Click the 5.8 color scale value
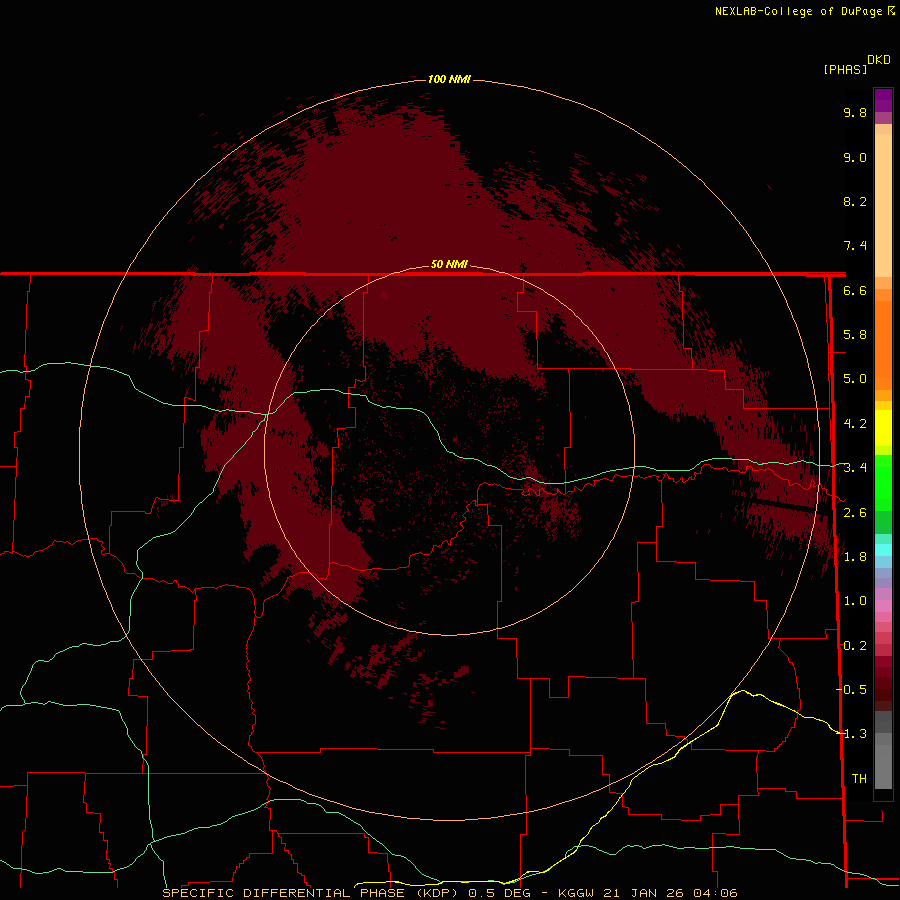Viewport: 900px width, 900px height. (855, 335)
